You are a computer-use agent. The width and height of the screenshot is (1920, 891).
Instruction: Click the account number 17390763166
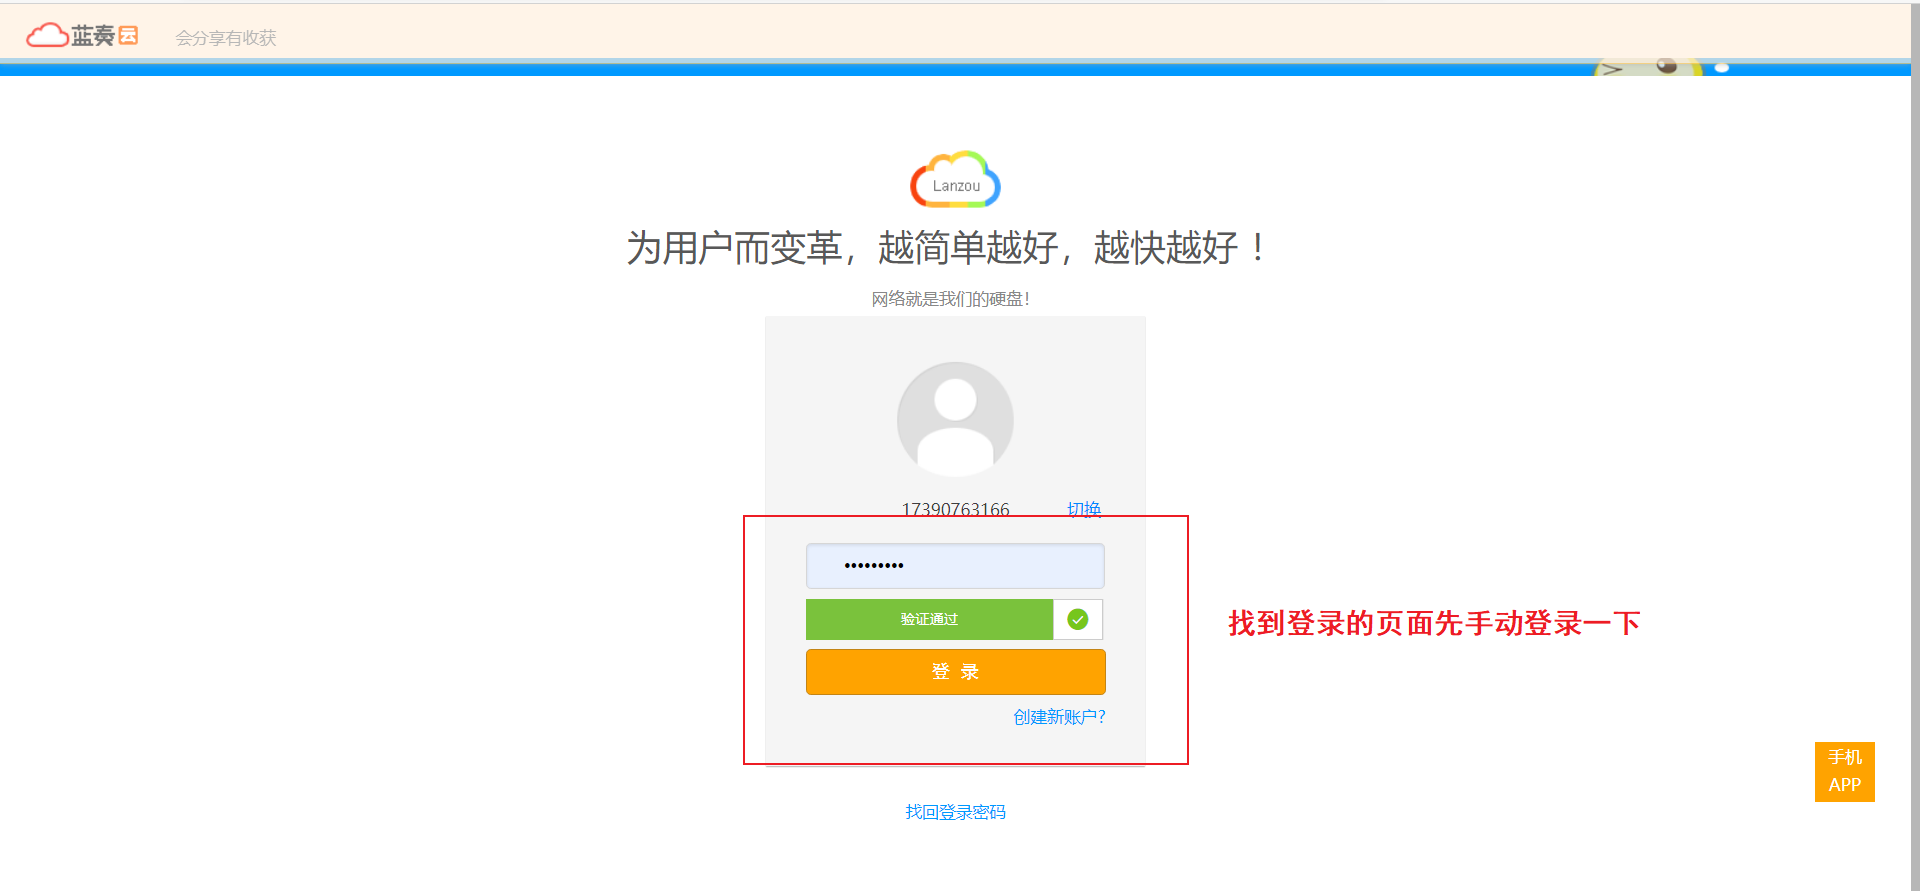click(x=956, y=509)
